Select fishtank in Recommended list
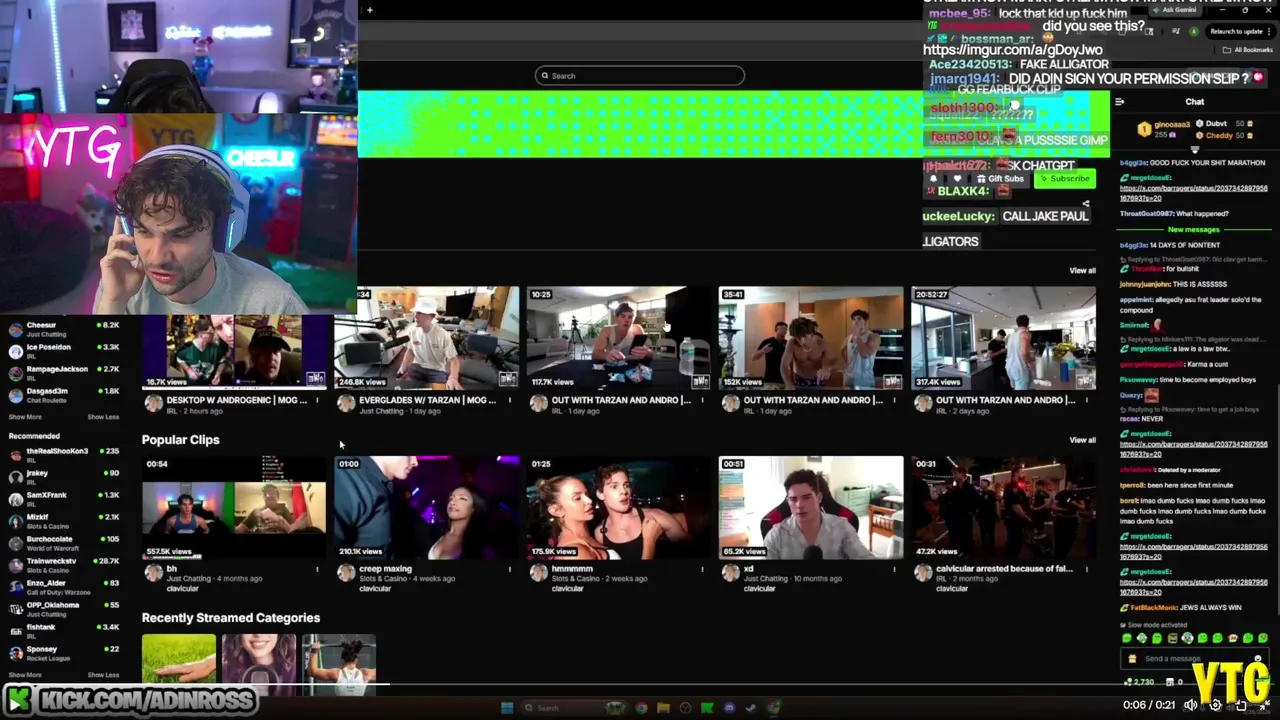 64,630
